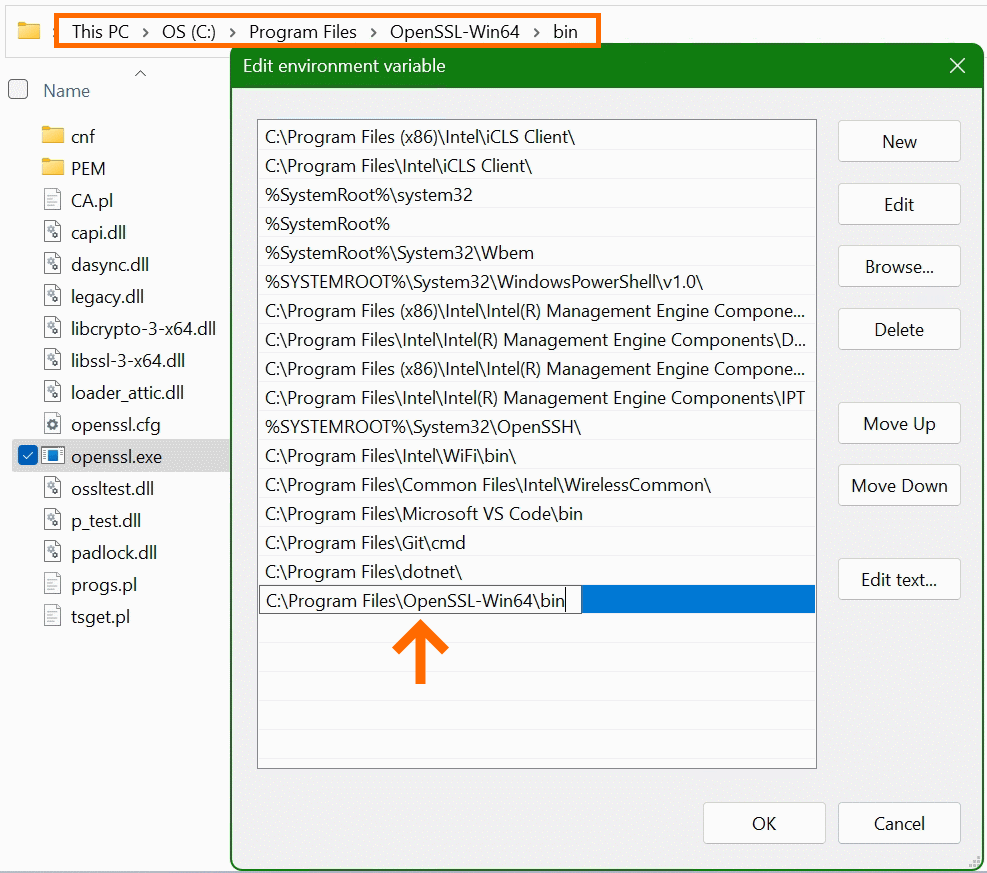Toggle the select-all checkbox above Name
Viewport: 987px width, 873px height.
pyautogui.click(x=17, y=88)
